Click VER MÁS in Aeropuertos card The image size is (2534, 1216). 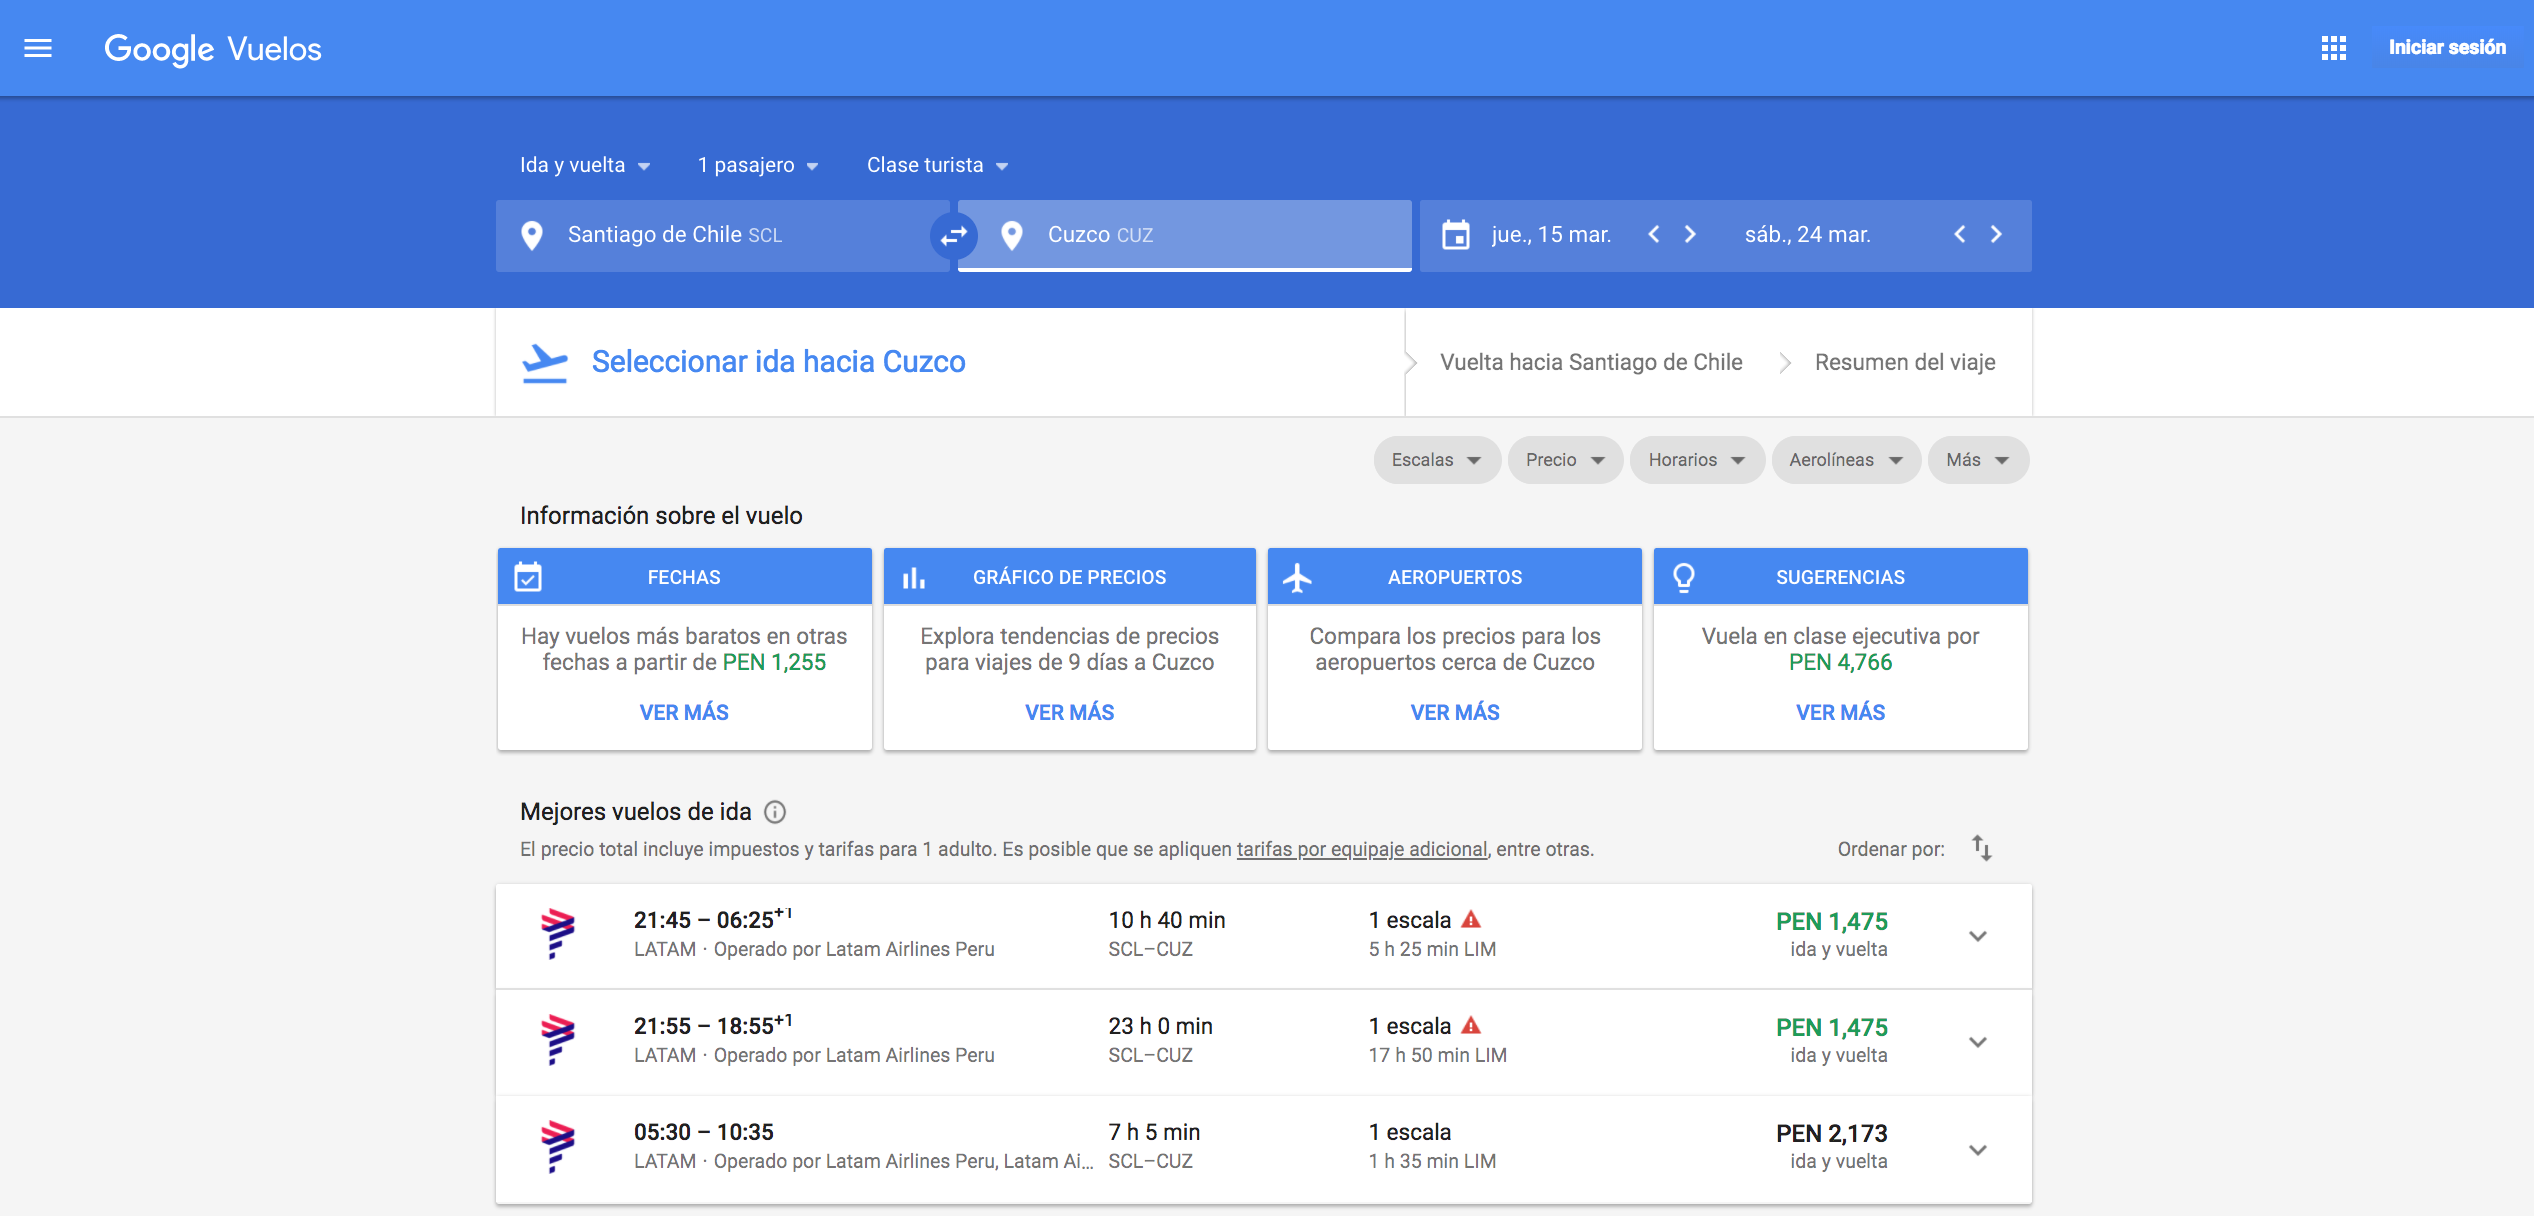click(1454, 712)
